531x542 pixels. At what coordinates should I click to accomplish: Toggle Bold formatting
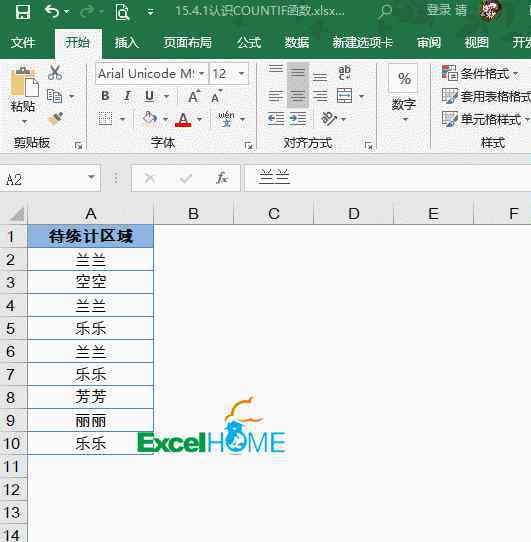tap(105, 96)
